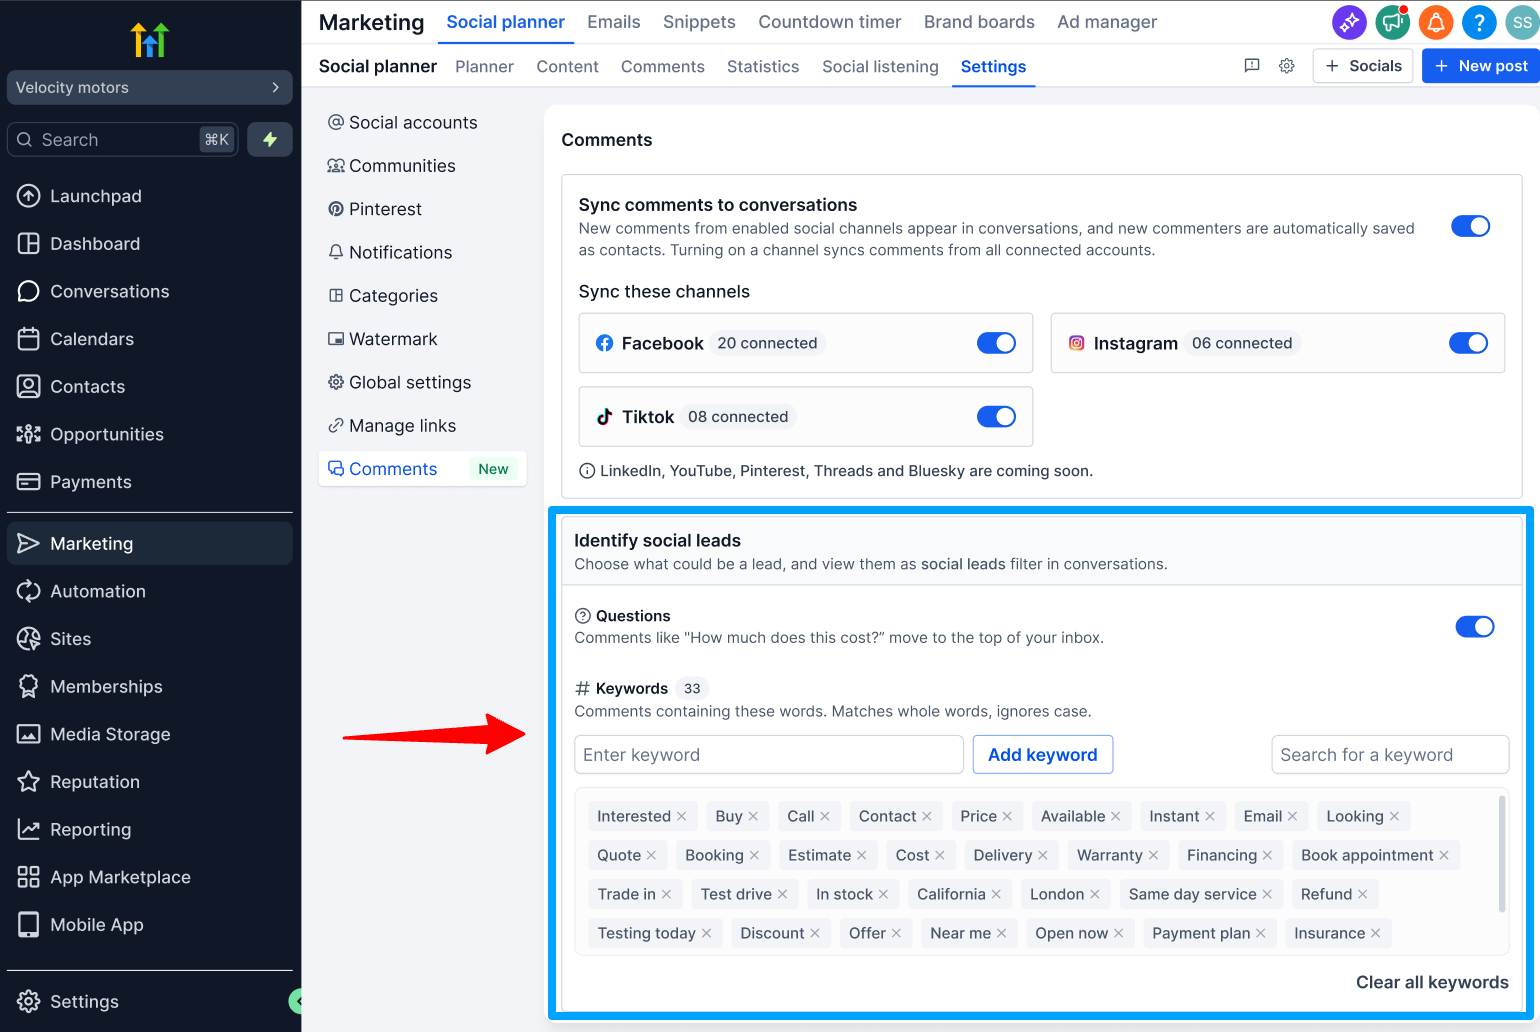This screenshot has width=1540, height=1032.
Task: Expand the Velocity motors account switcher
Action: point(150,88)
